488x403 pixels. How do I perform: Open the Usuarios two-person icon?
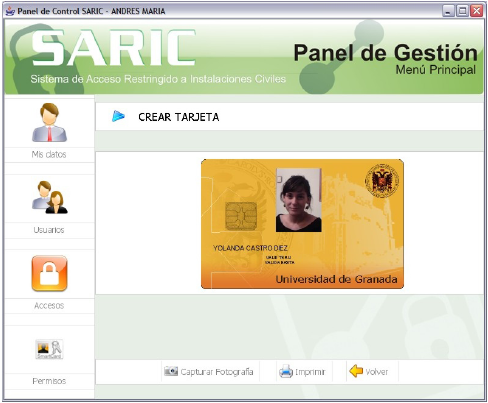[49, 197]
